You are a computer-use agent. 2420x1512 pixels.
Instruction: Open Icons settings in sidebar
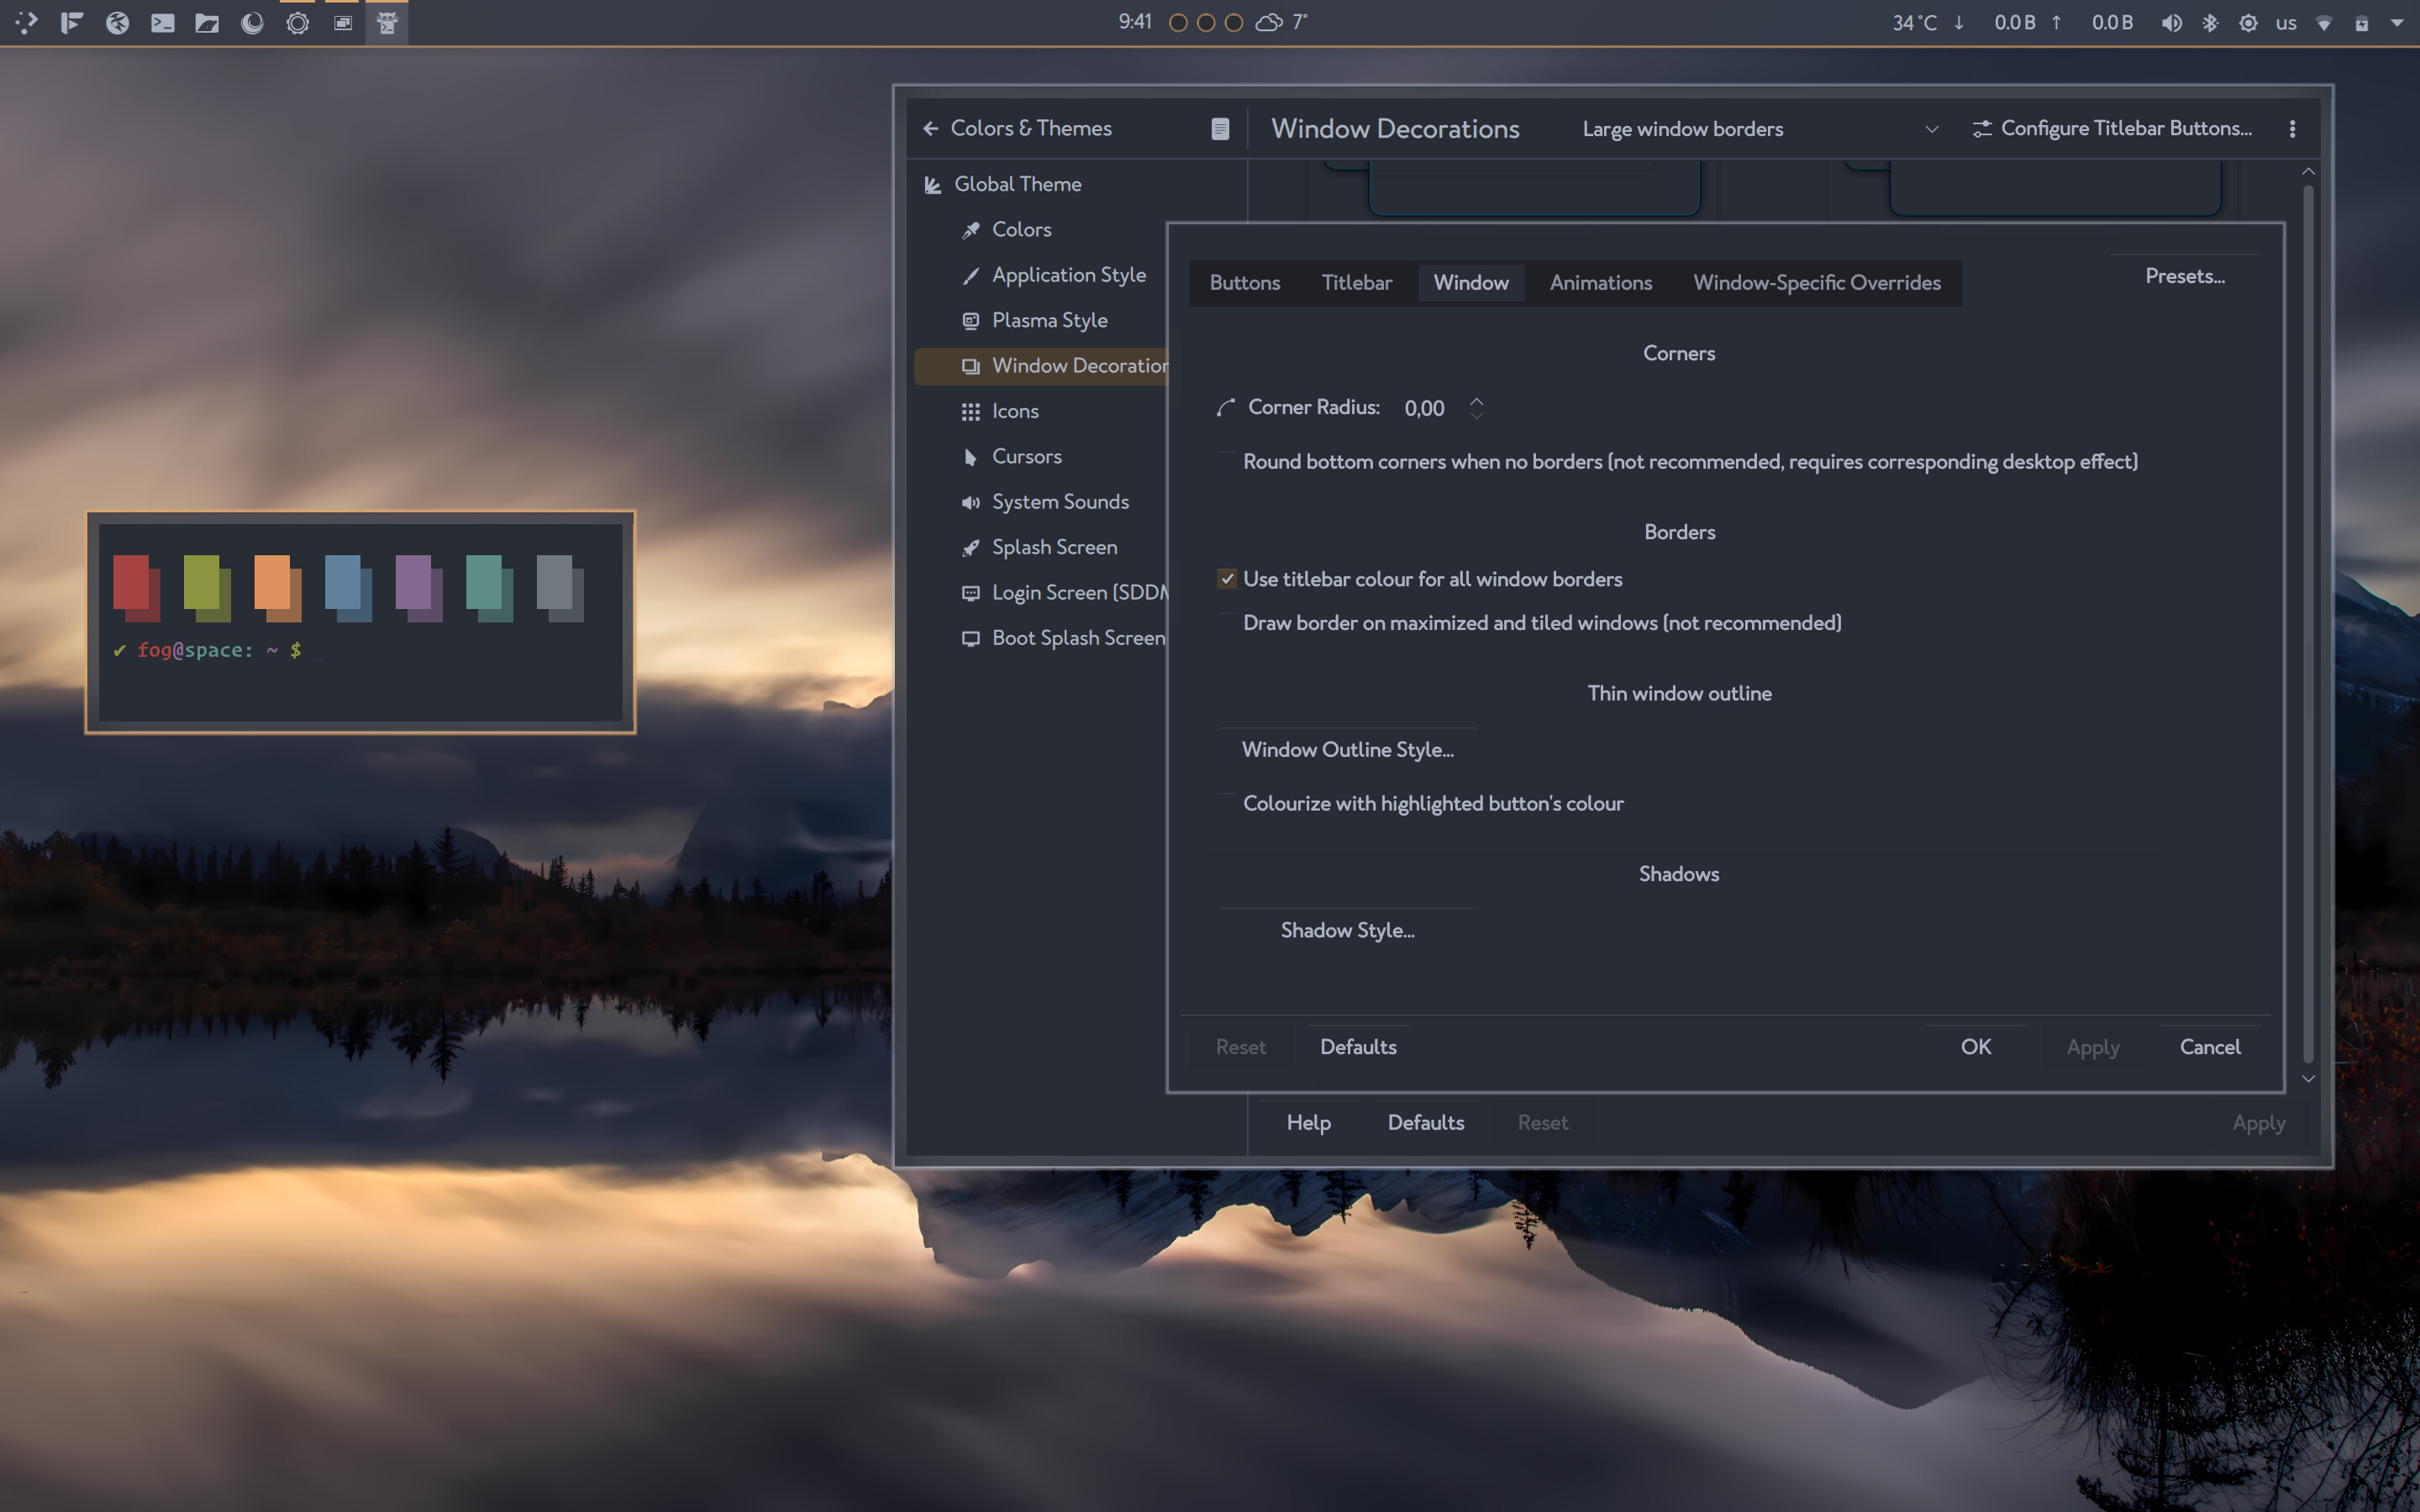pyautogui.click(x=1014, y=411)
